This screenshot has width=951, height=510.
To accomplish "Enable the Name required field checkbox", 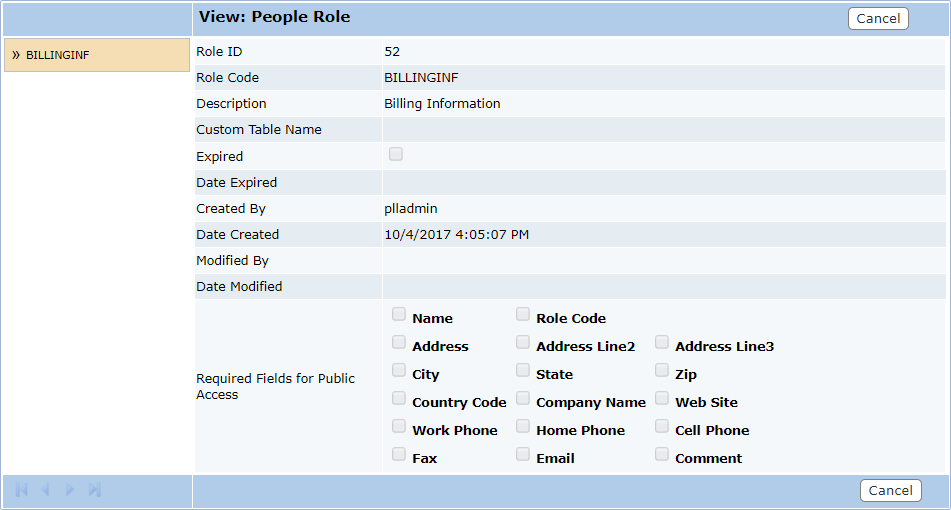I will point(399,314).
